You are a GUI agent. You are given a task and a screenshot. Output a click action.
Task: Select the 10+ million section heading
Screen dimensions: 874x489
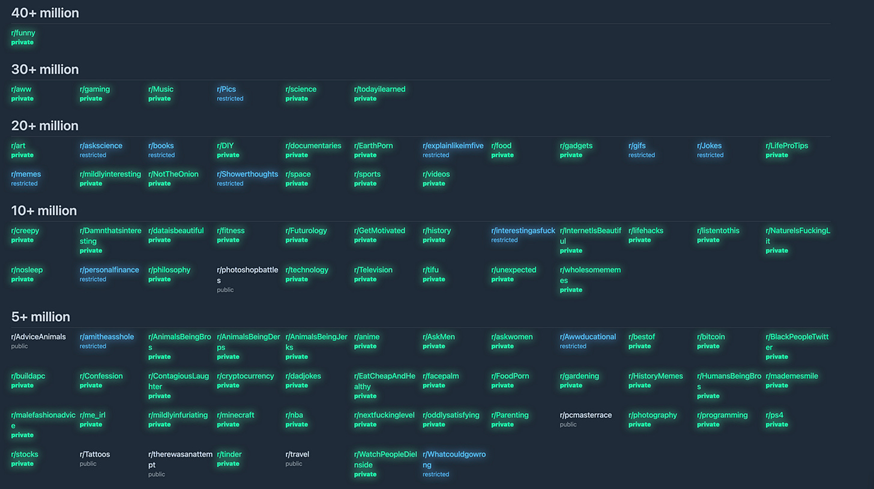[x=44, y=211]
